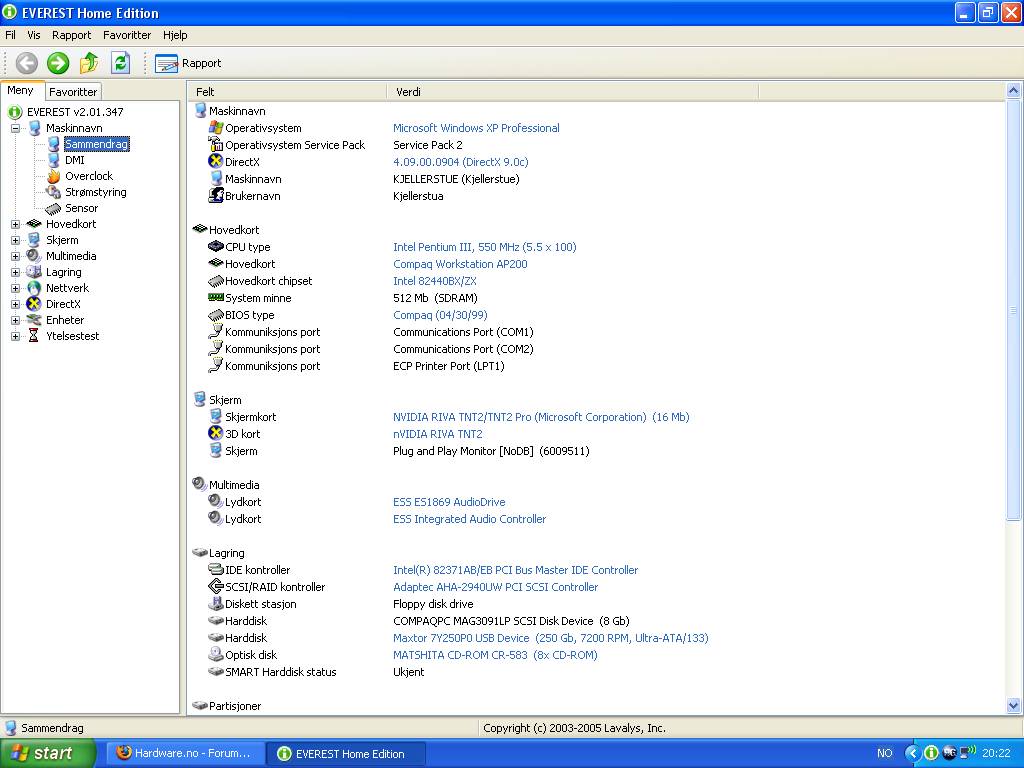Image resolution: width=1024 pixels, height=768 pixels.
Task: Expand the Multimedia tree node
Action: (x=16, y=256)
